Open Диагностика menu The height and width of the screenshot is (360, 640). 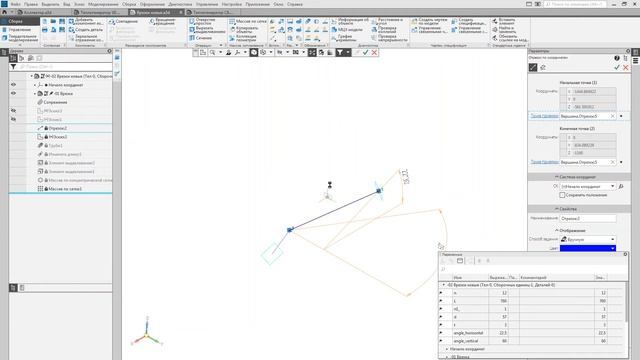coord(180,4)
